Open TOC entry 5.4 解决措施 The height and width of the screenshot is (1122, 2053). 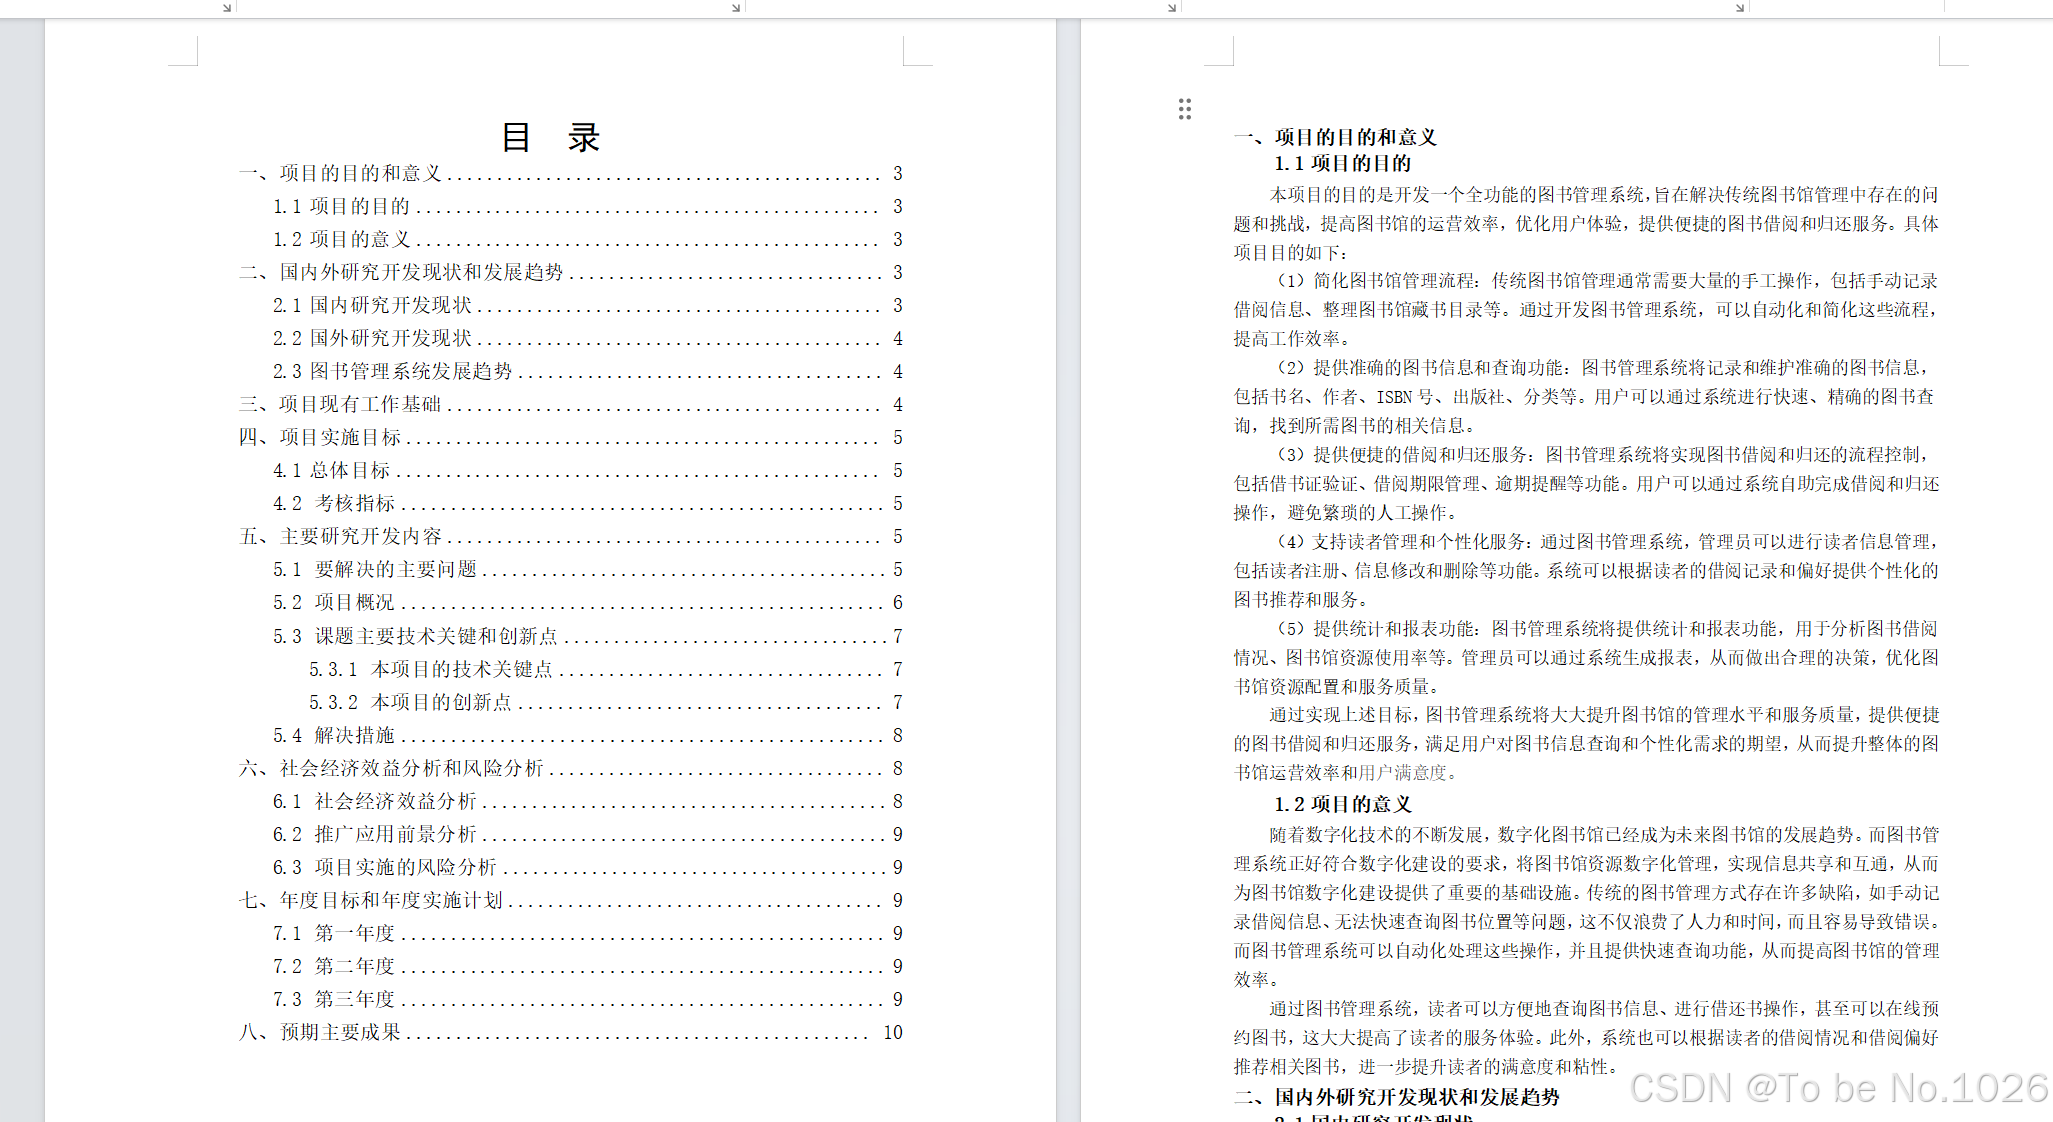coord(334,735)
